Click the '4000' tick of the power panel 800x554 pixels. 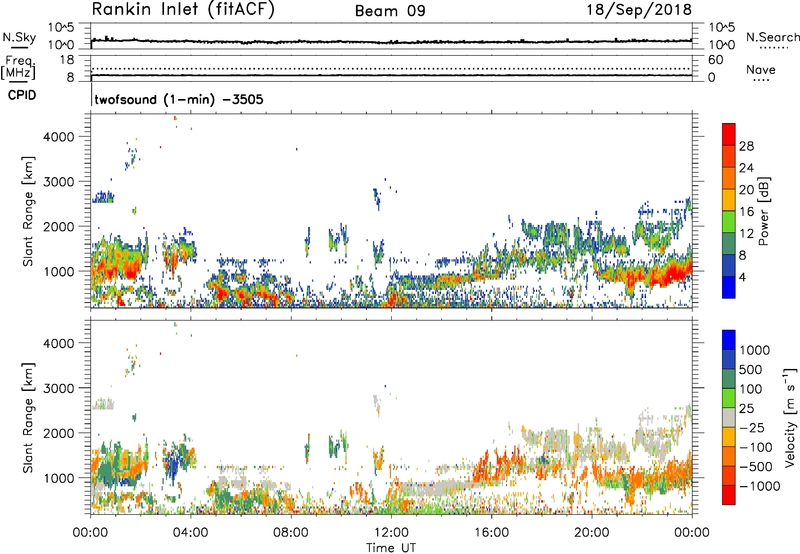pyautogui.click(x=58, y=137)
